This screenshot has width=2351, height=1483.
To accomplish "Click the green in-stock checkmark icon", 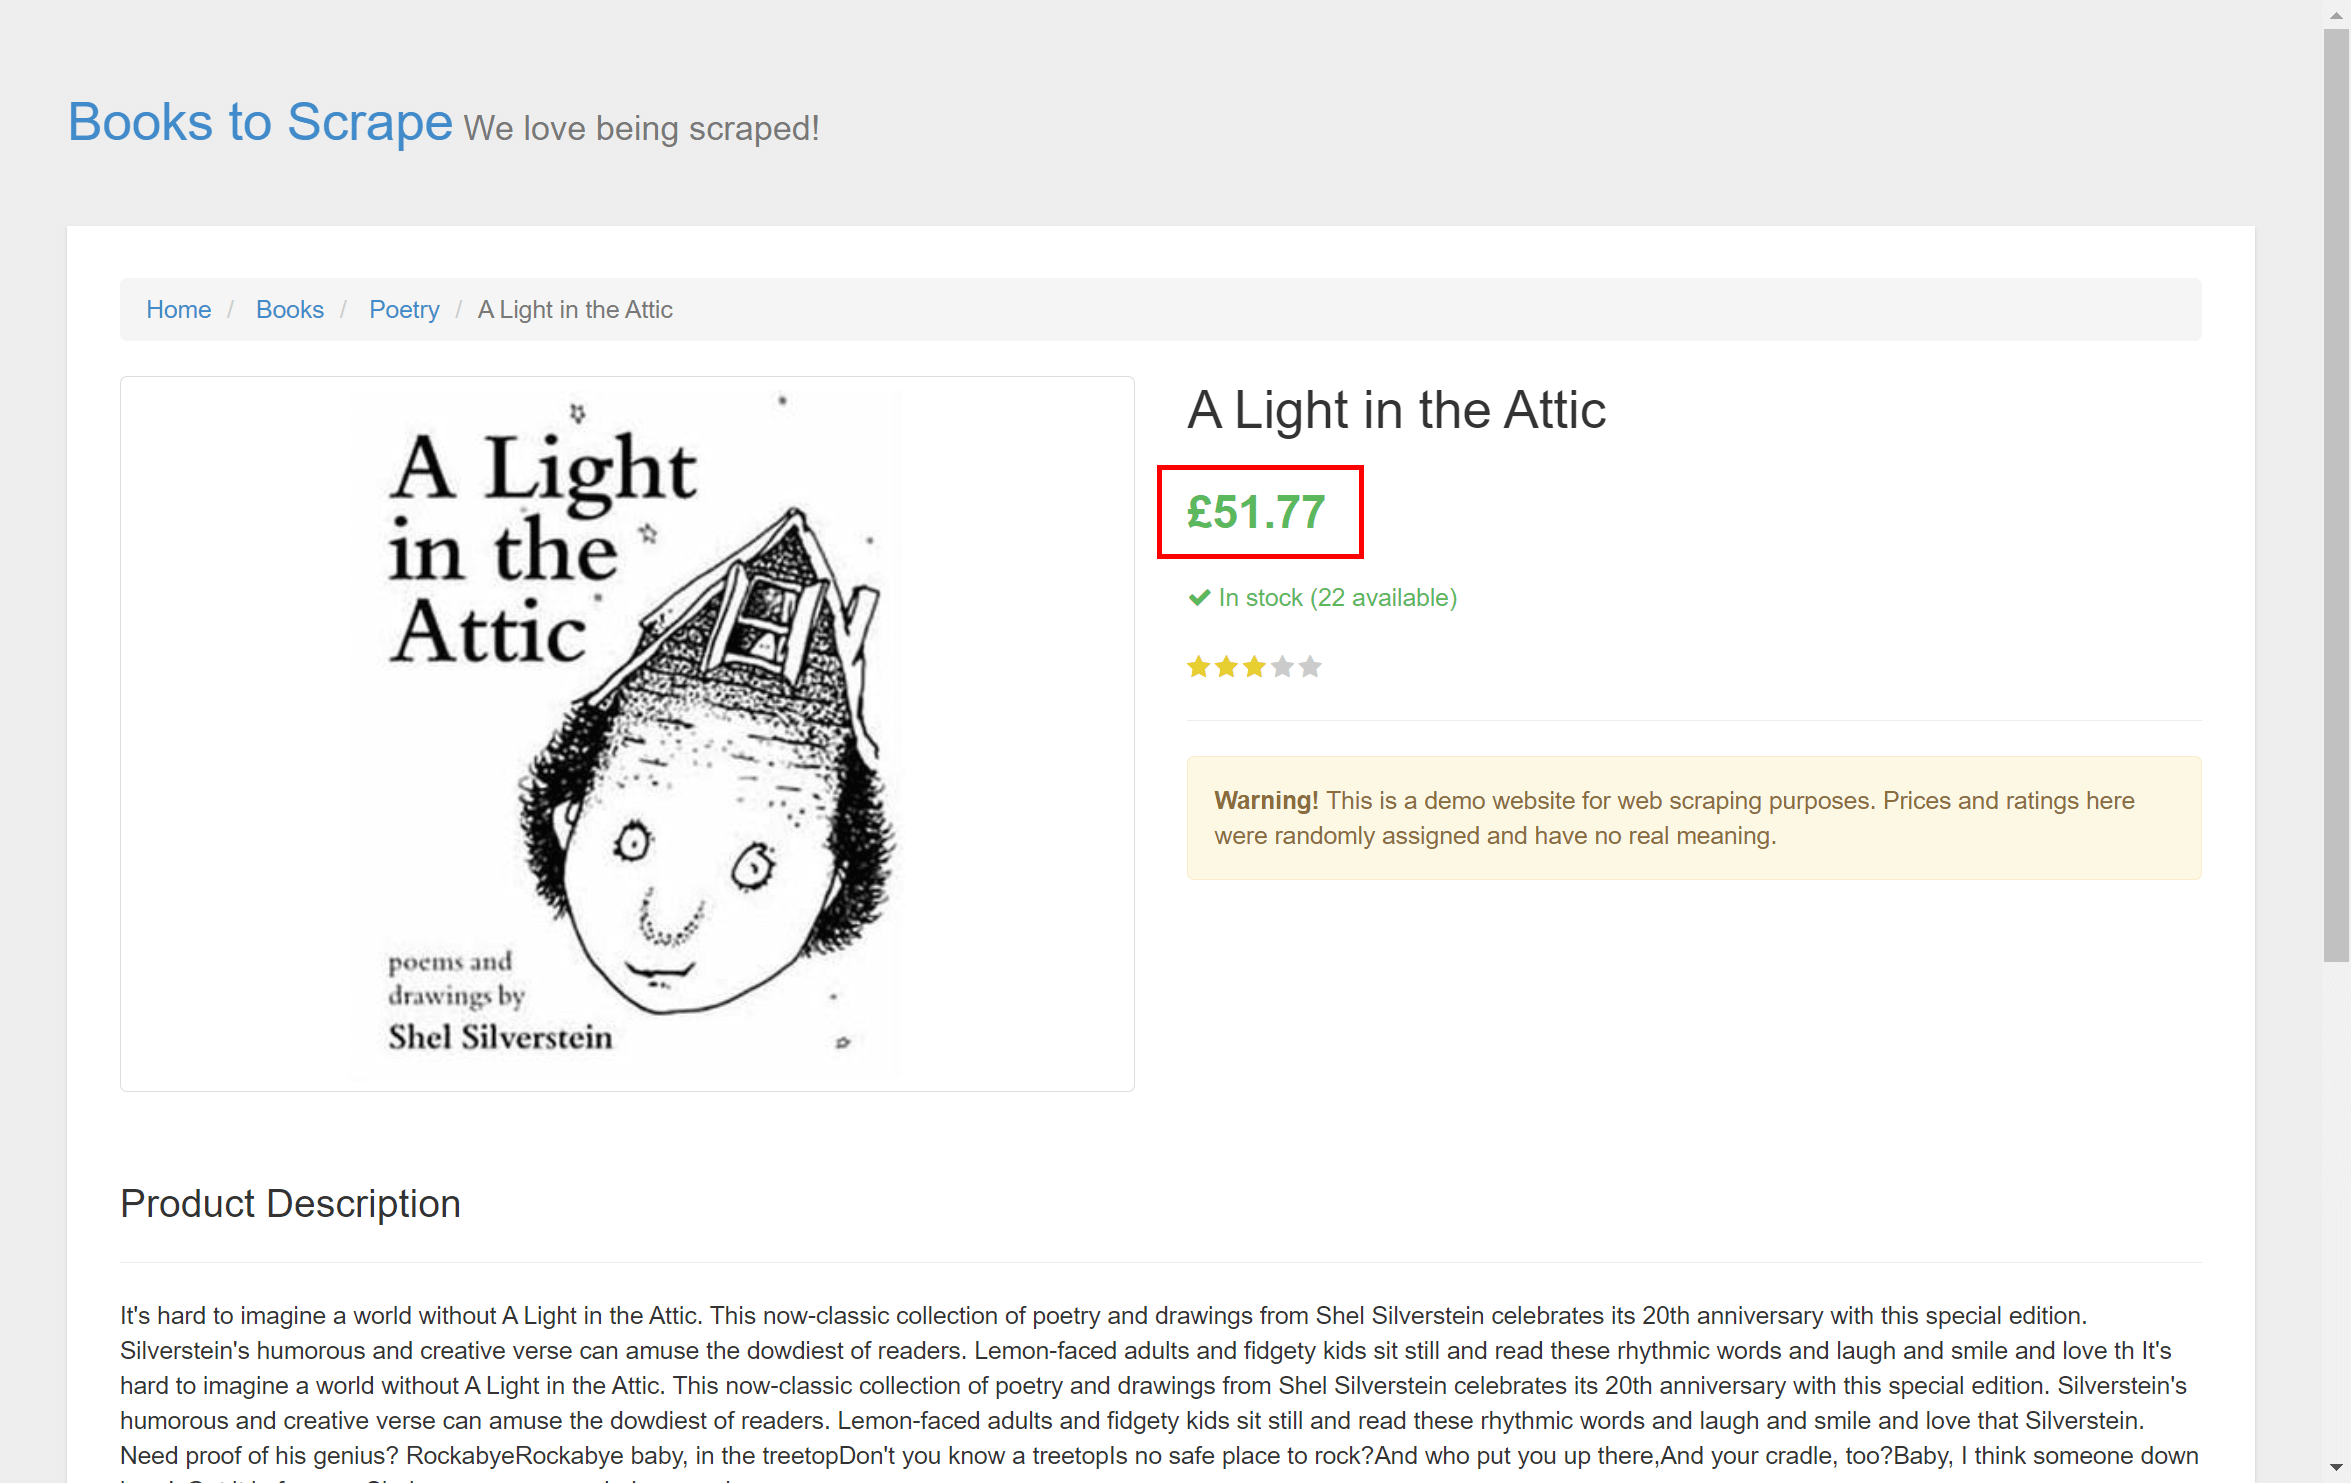I will click(1199, 598).
